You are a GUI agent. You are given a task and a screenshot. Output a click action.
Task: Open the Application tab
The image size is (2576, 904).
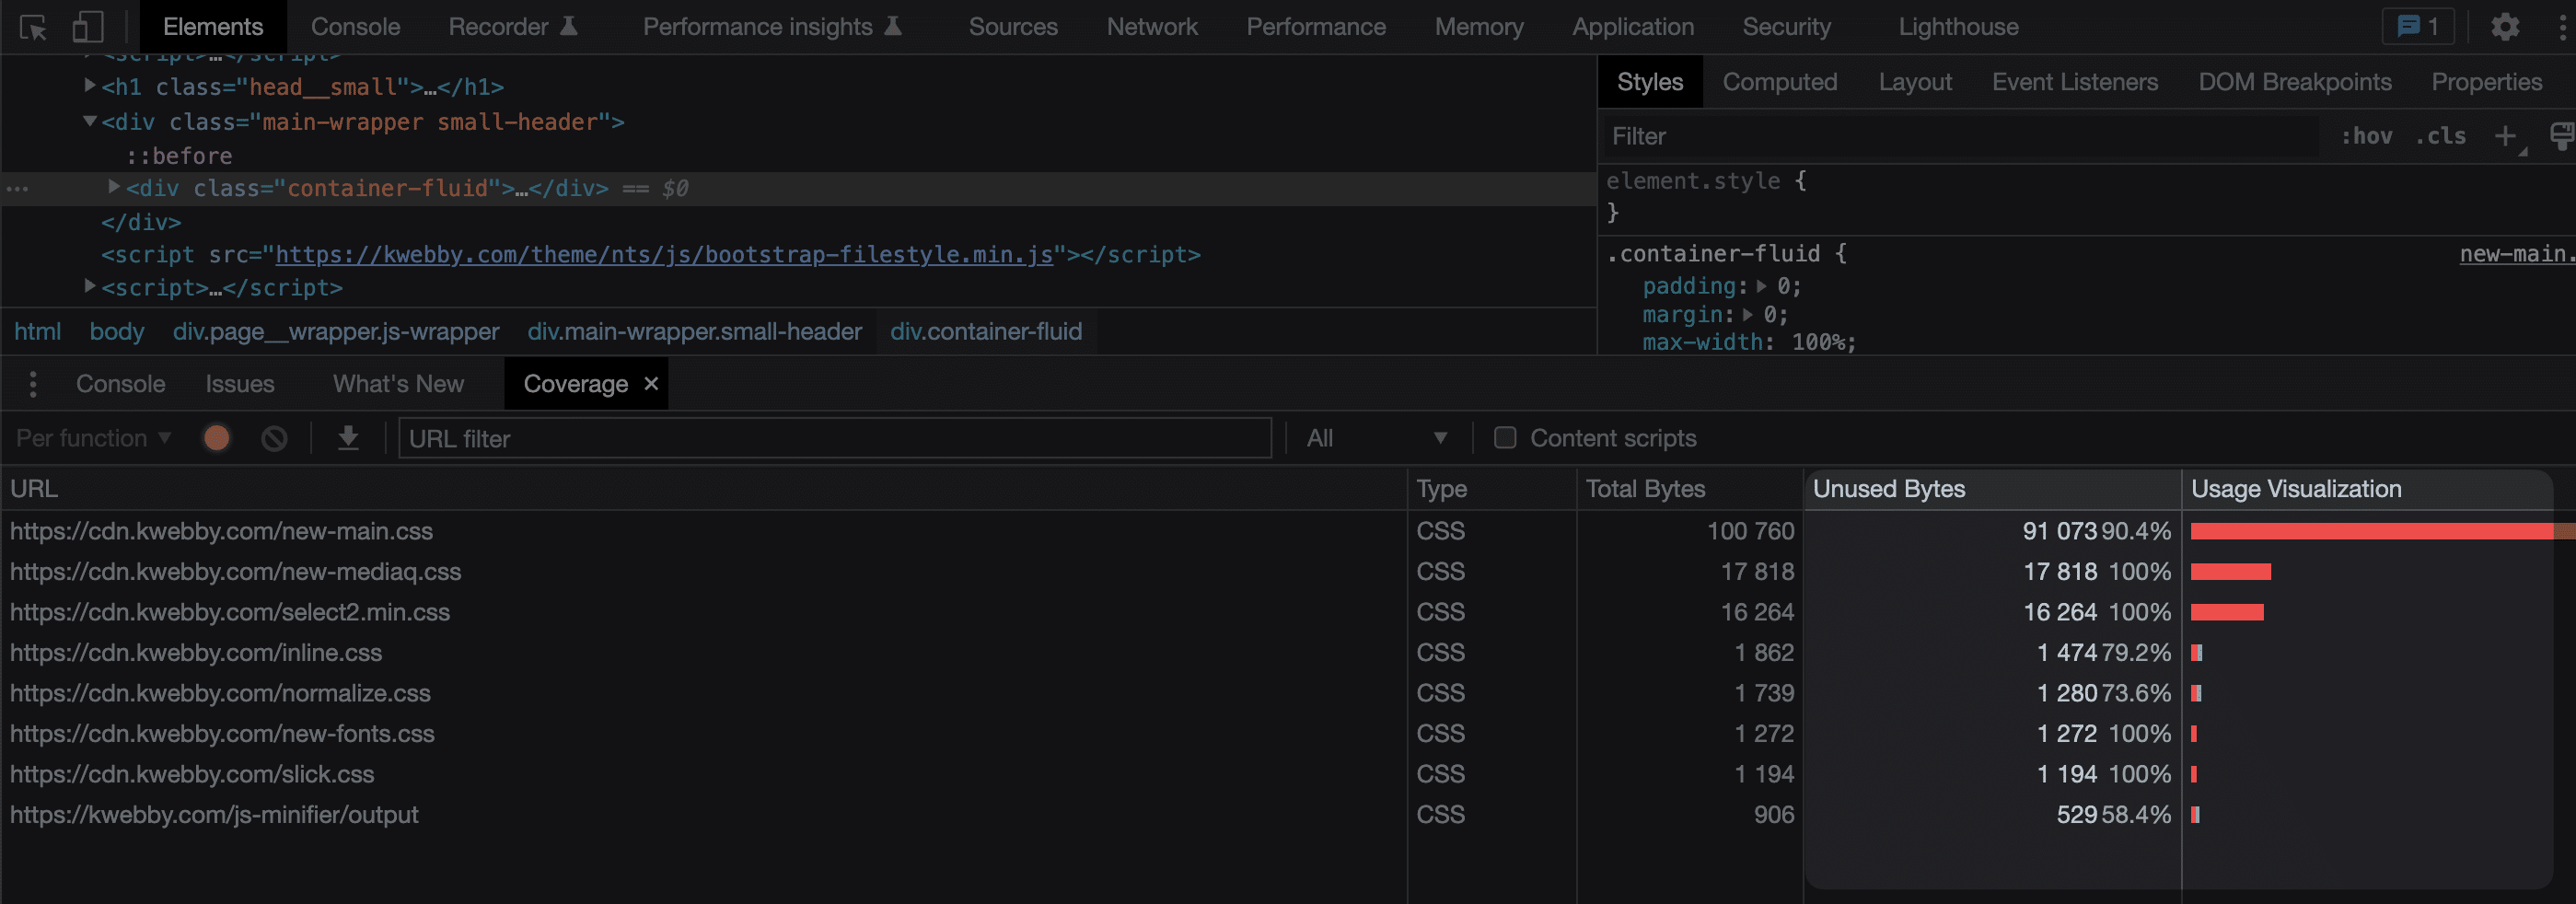(x=1633, y=27)
